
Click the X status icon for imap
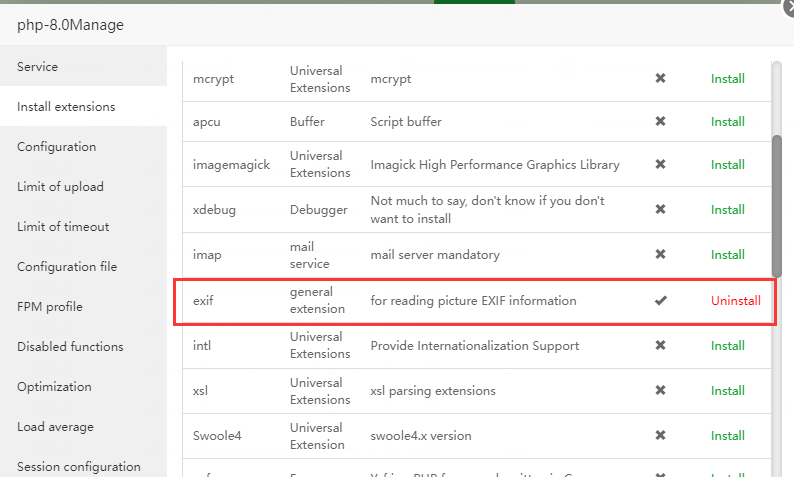coord(660,254)
